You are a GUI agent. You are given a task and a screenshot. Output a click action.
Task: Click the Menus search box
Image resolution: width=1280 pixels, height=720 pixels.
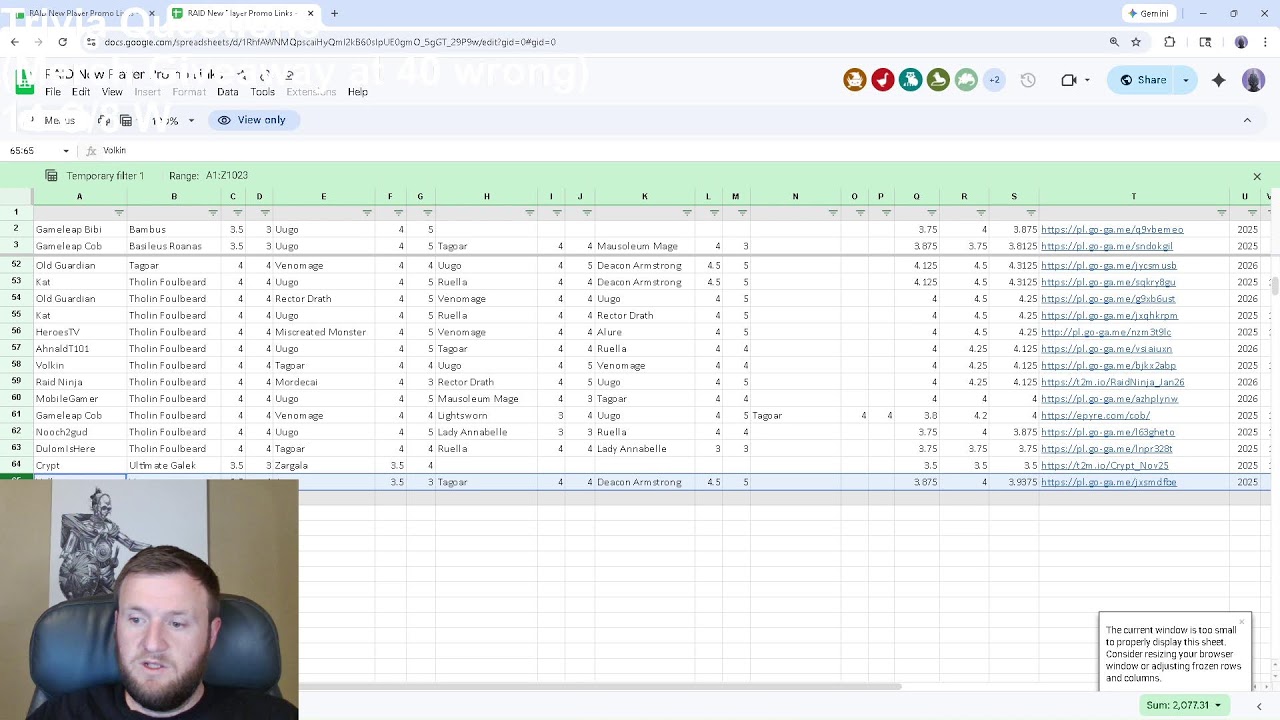coord(55,120)
